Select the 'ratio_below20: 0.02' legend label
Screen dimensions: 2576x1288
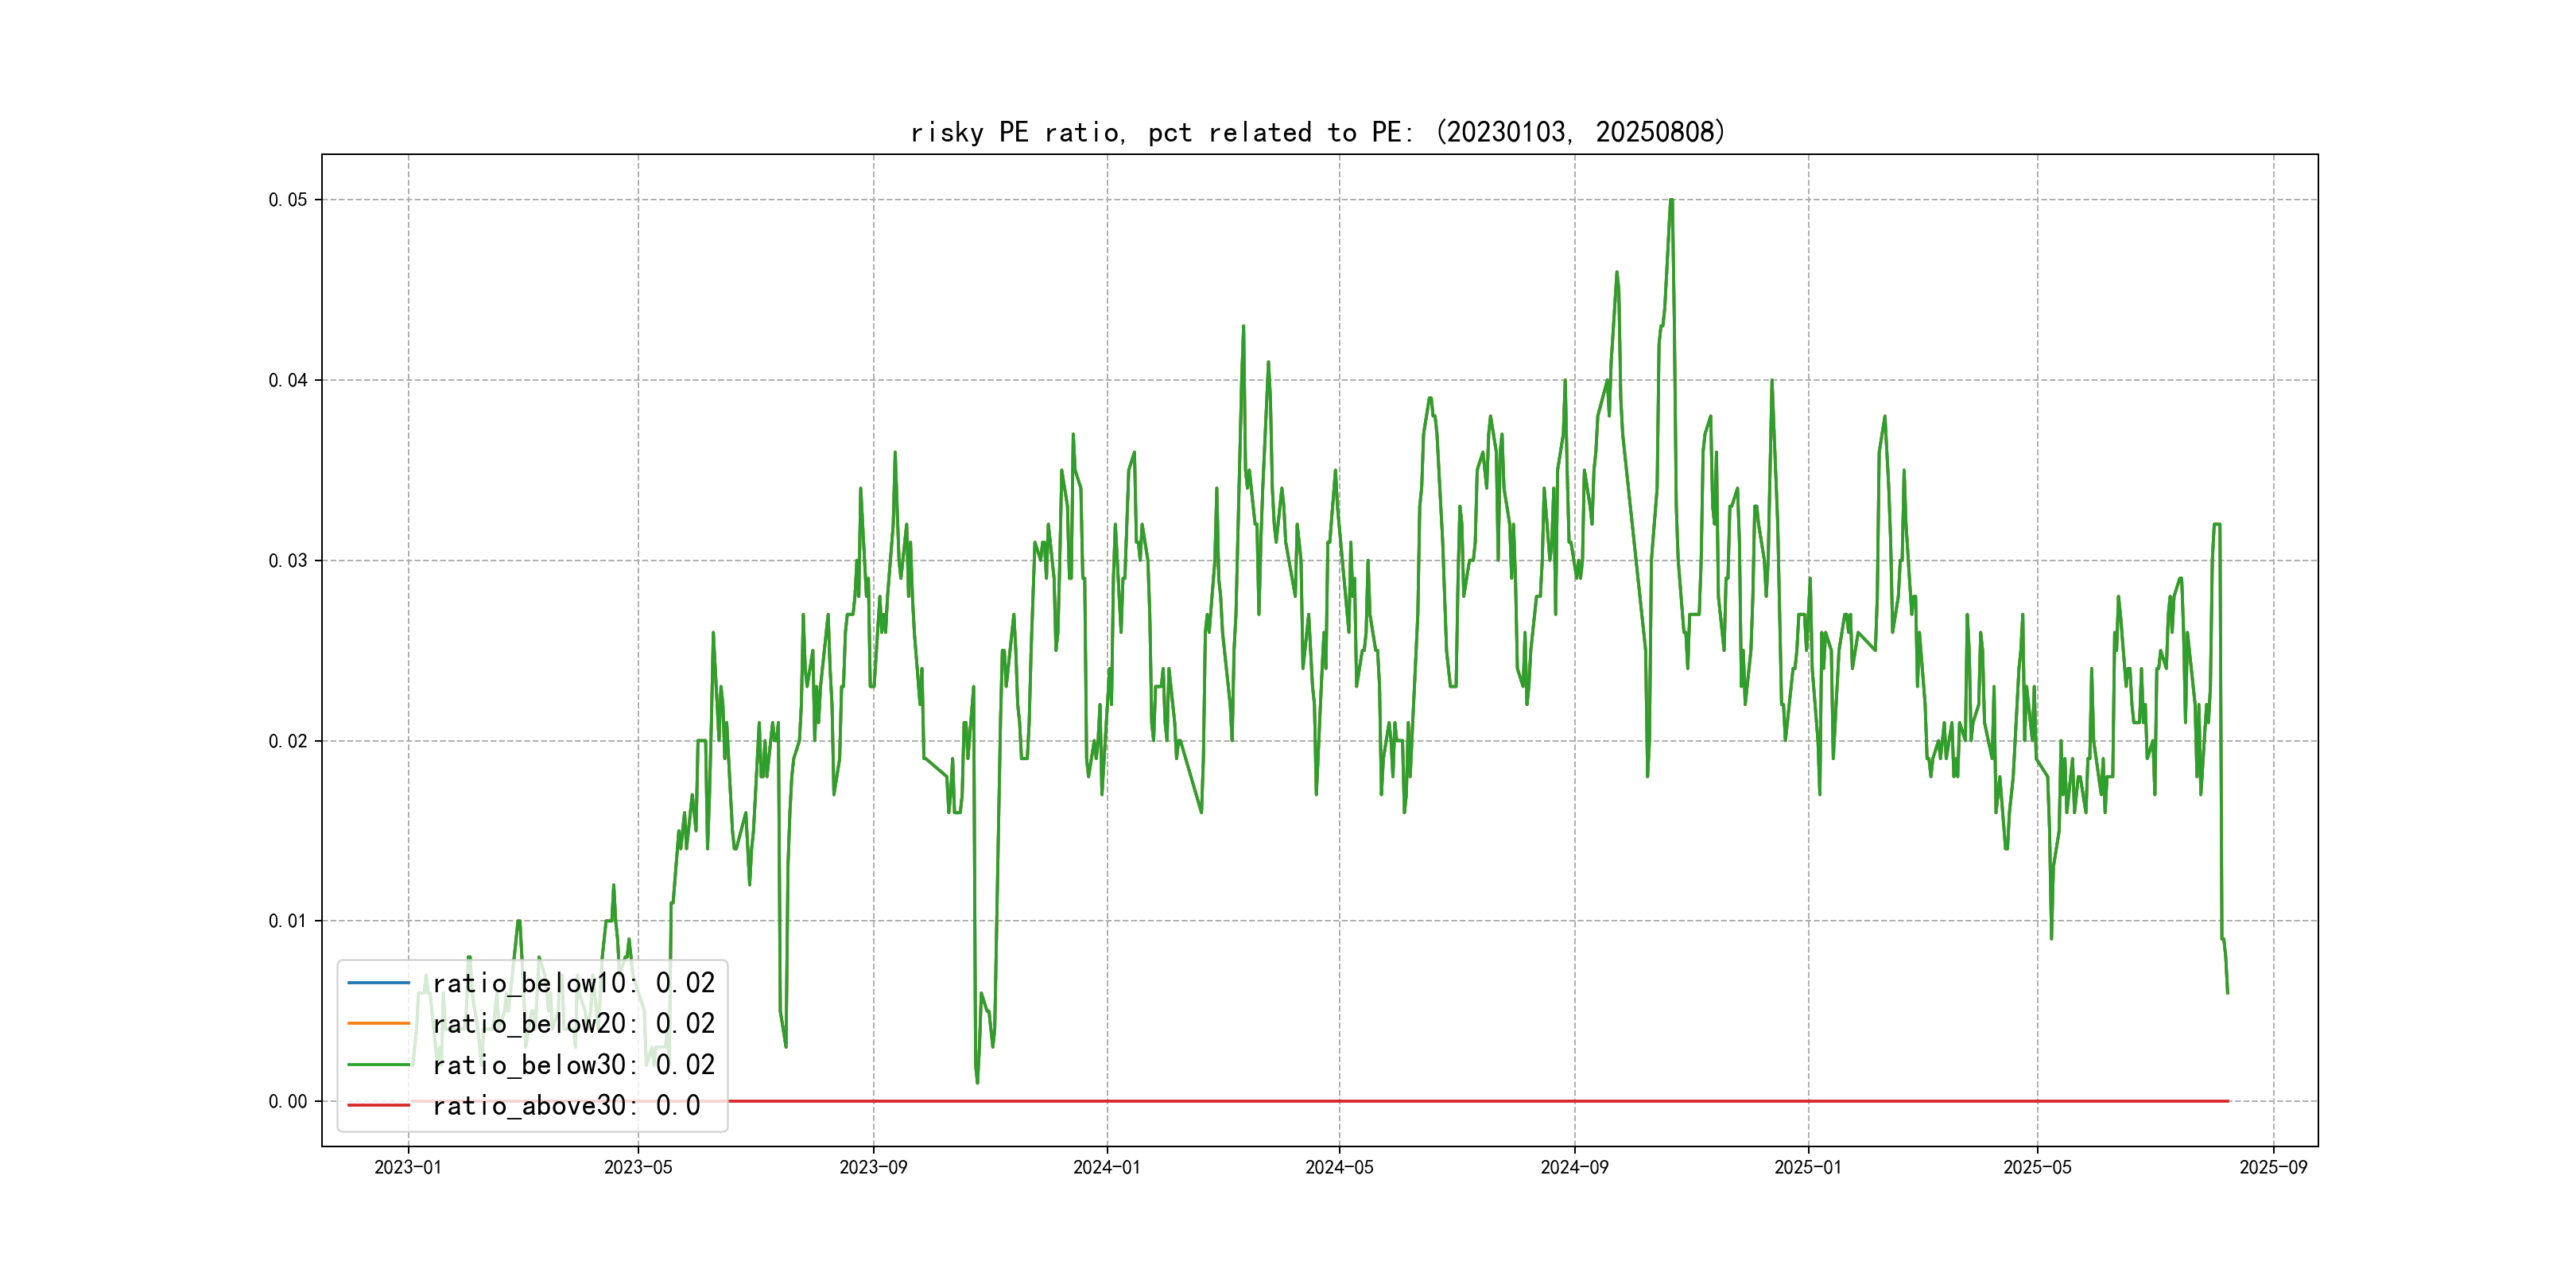point(573,1024)
